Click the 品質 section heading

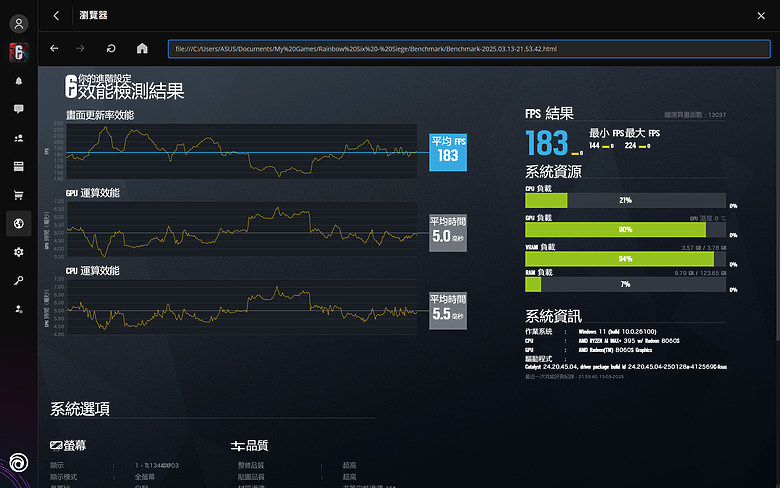coord(257,445)
